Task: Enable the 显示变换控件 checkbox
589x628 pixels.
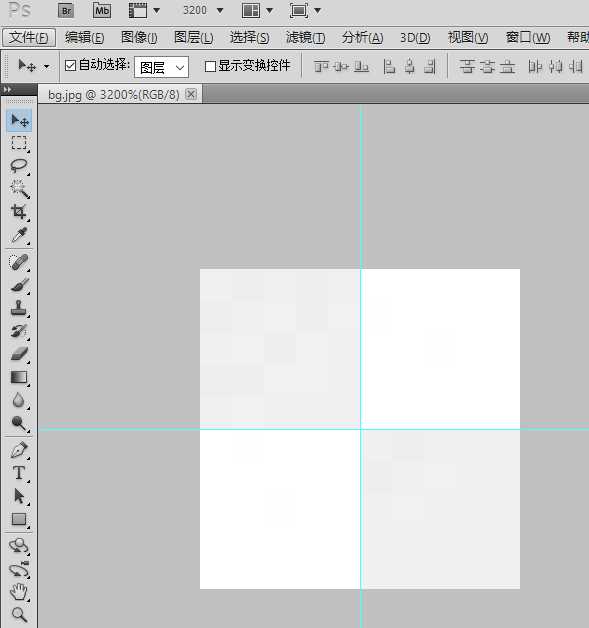Action: pos(210,66)
